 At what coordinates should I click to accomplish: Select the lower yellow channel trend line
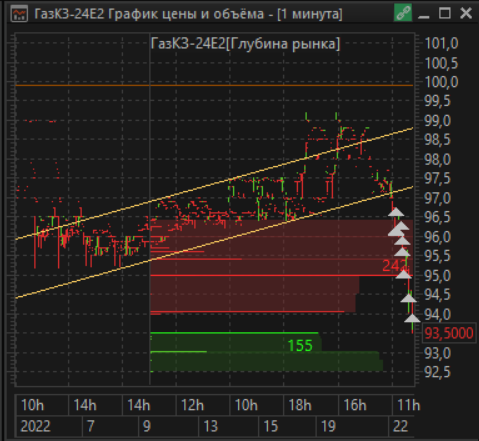pyautogui.click(x=214, y=242)
